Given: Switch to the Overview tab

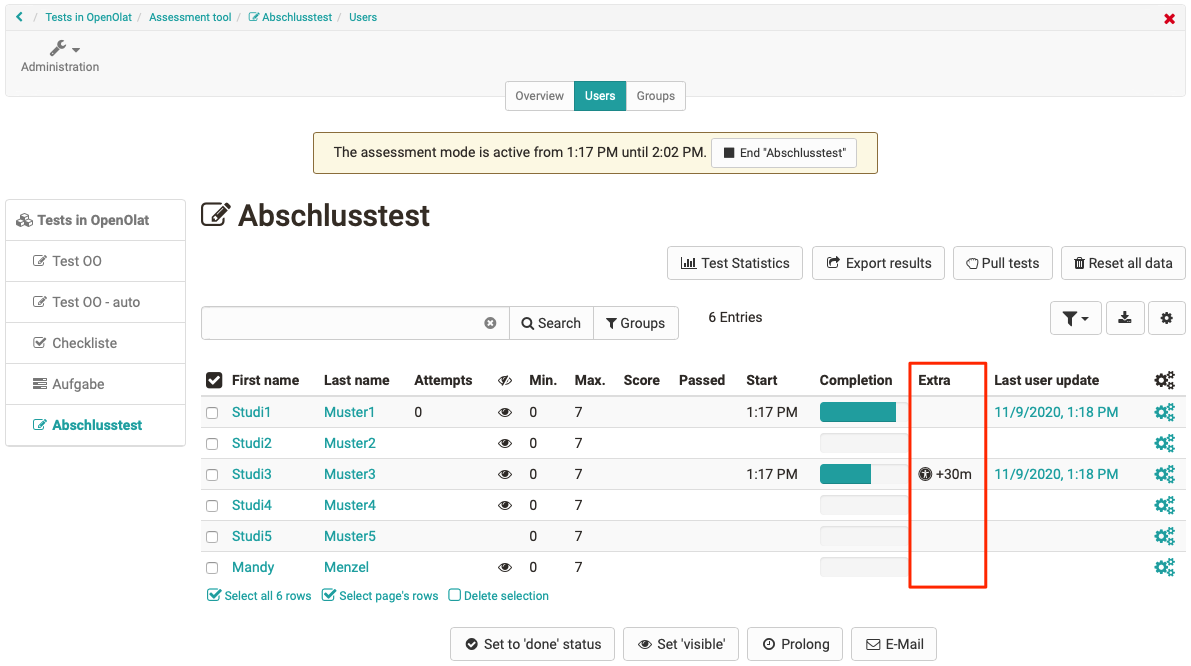Looking at the screenshot, I should coord(539,96).
